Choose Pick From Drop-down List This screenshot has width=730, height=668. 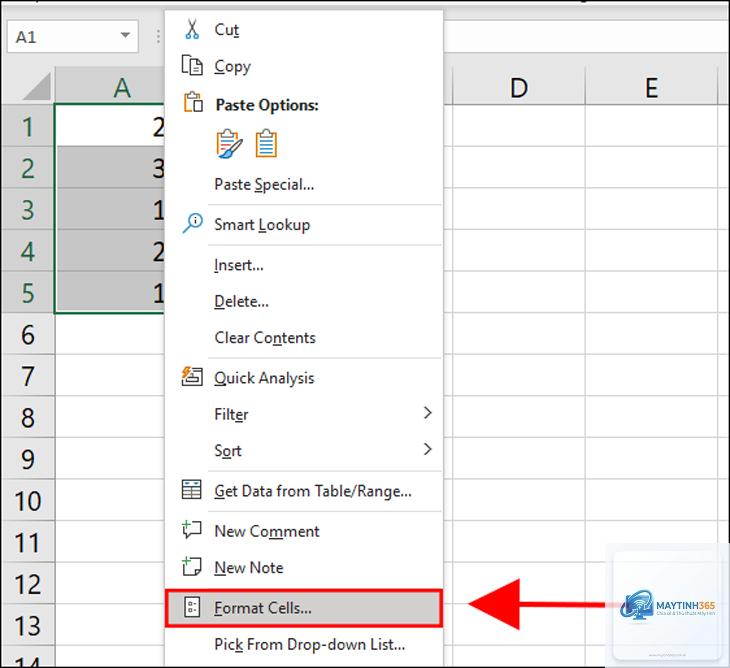[303, 644]
